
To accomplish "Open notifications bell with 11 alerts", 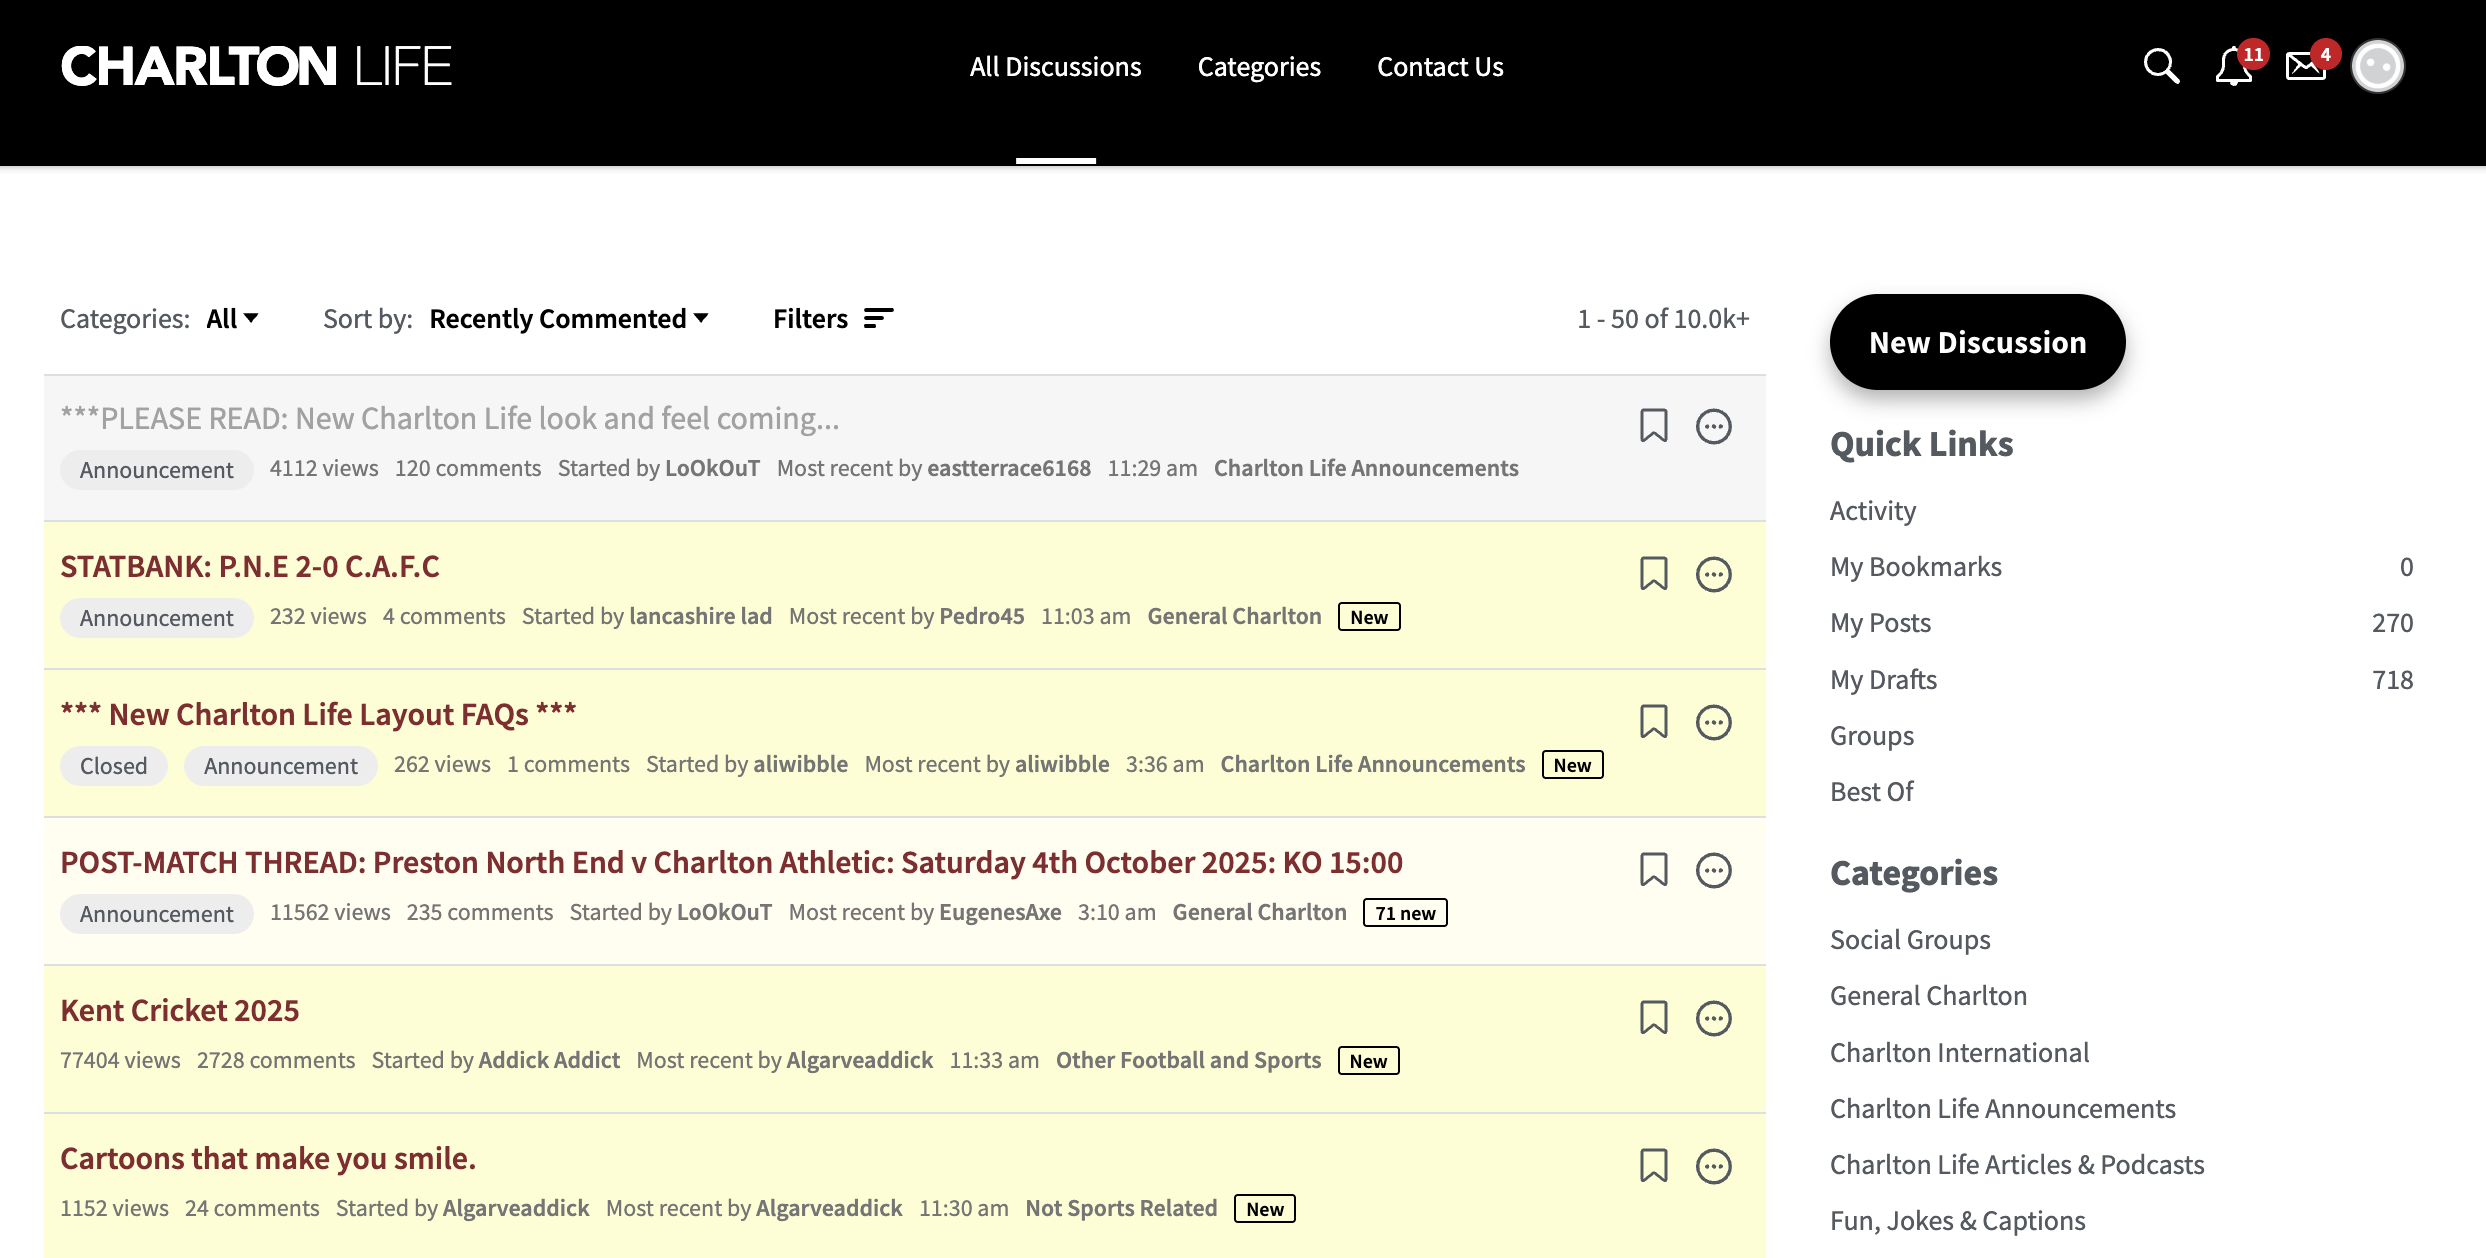I will click(2233, 67).
